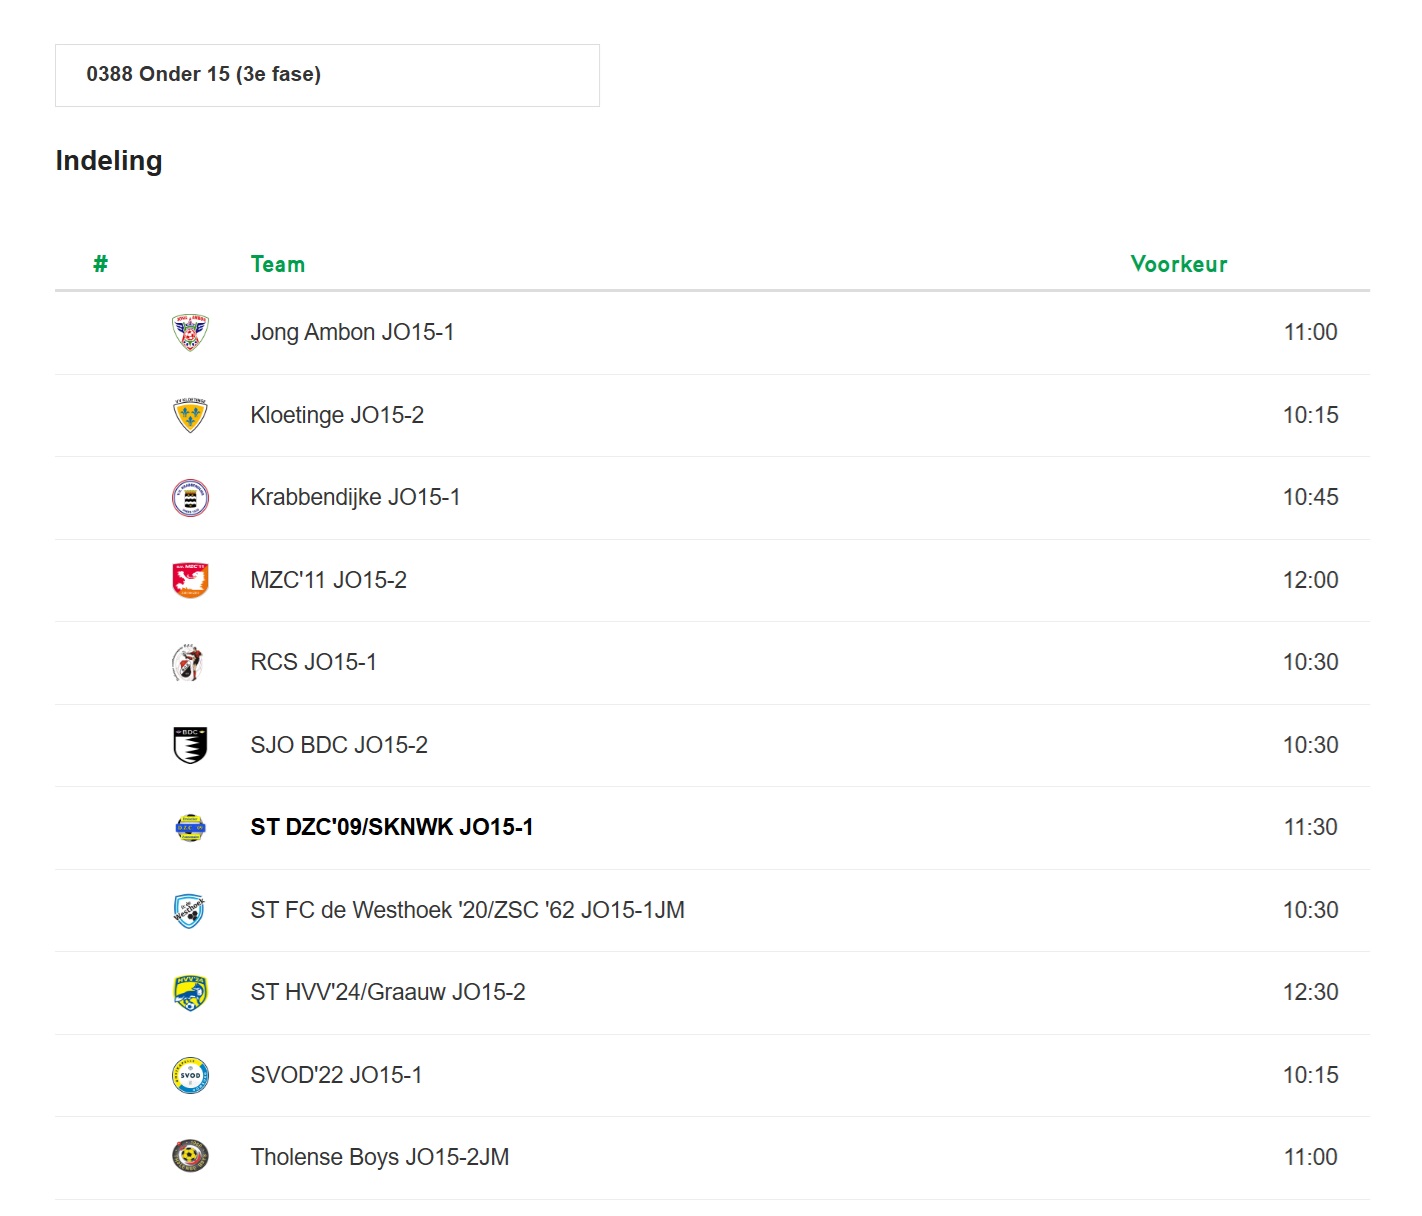1422x1216 pixels.
Task: Open team Jong Ambon JO15-1
Action: coord(352,332)
